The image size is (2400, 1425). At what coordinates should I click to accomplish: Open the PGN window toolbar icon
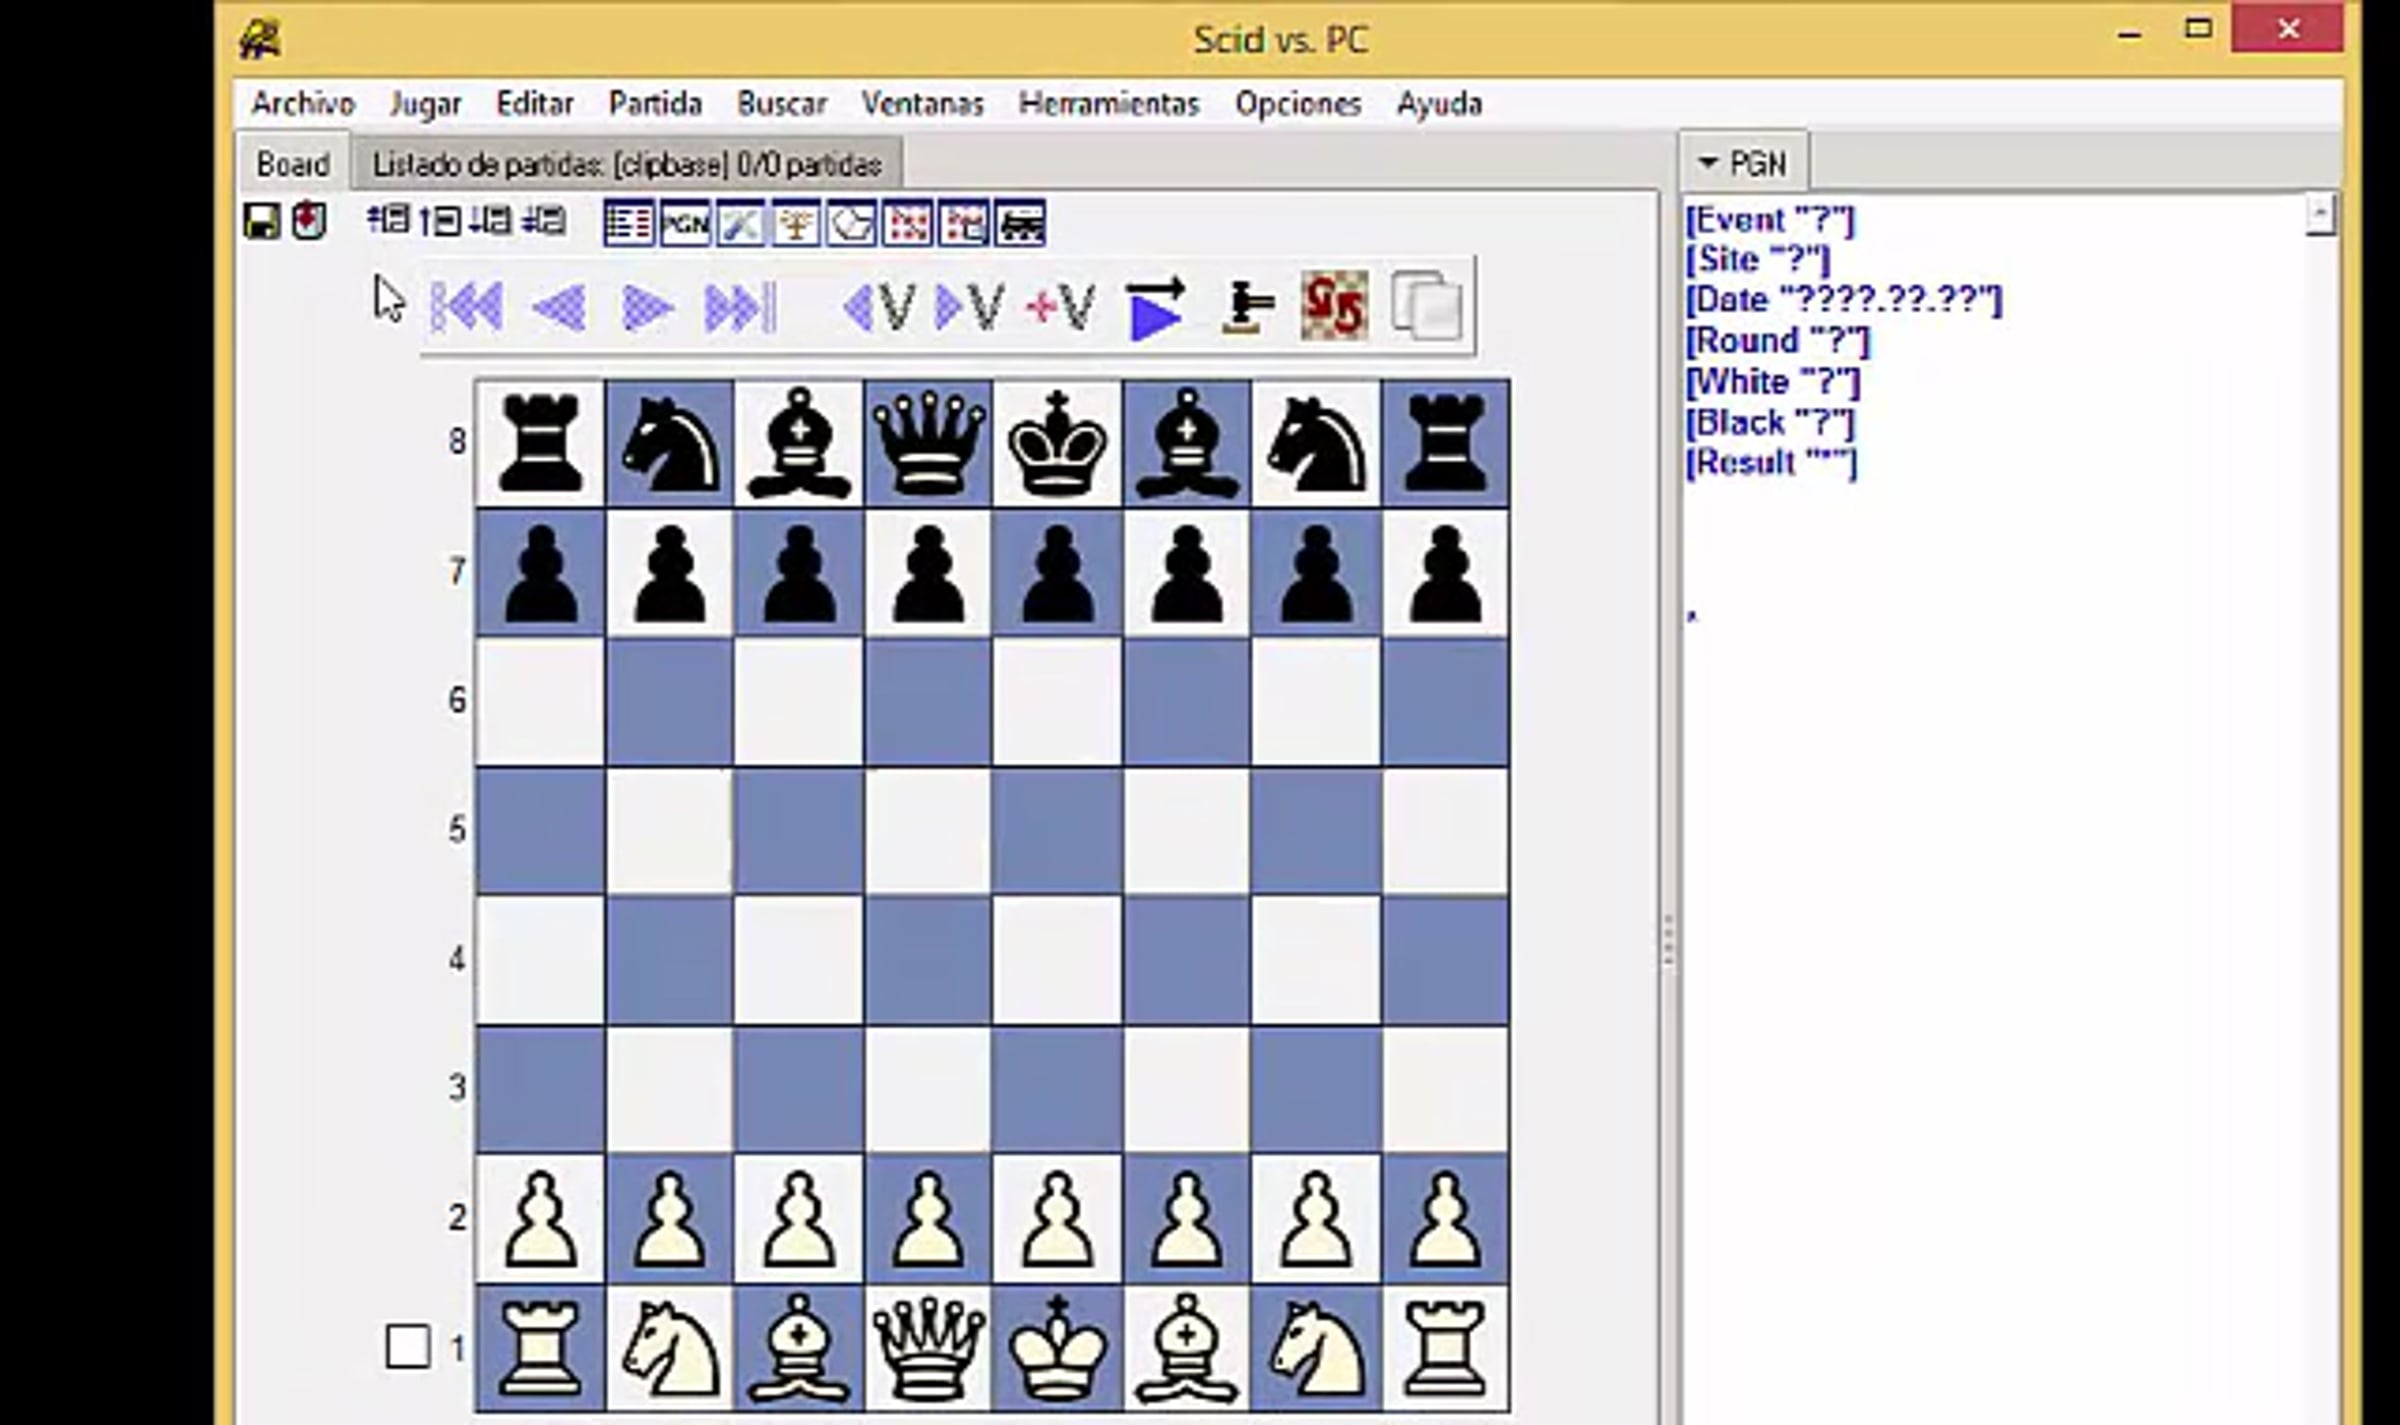point(685,223)
